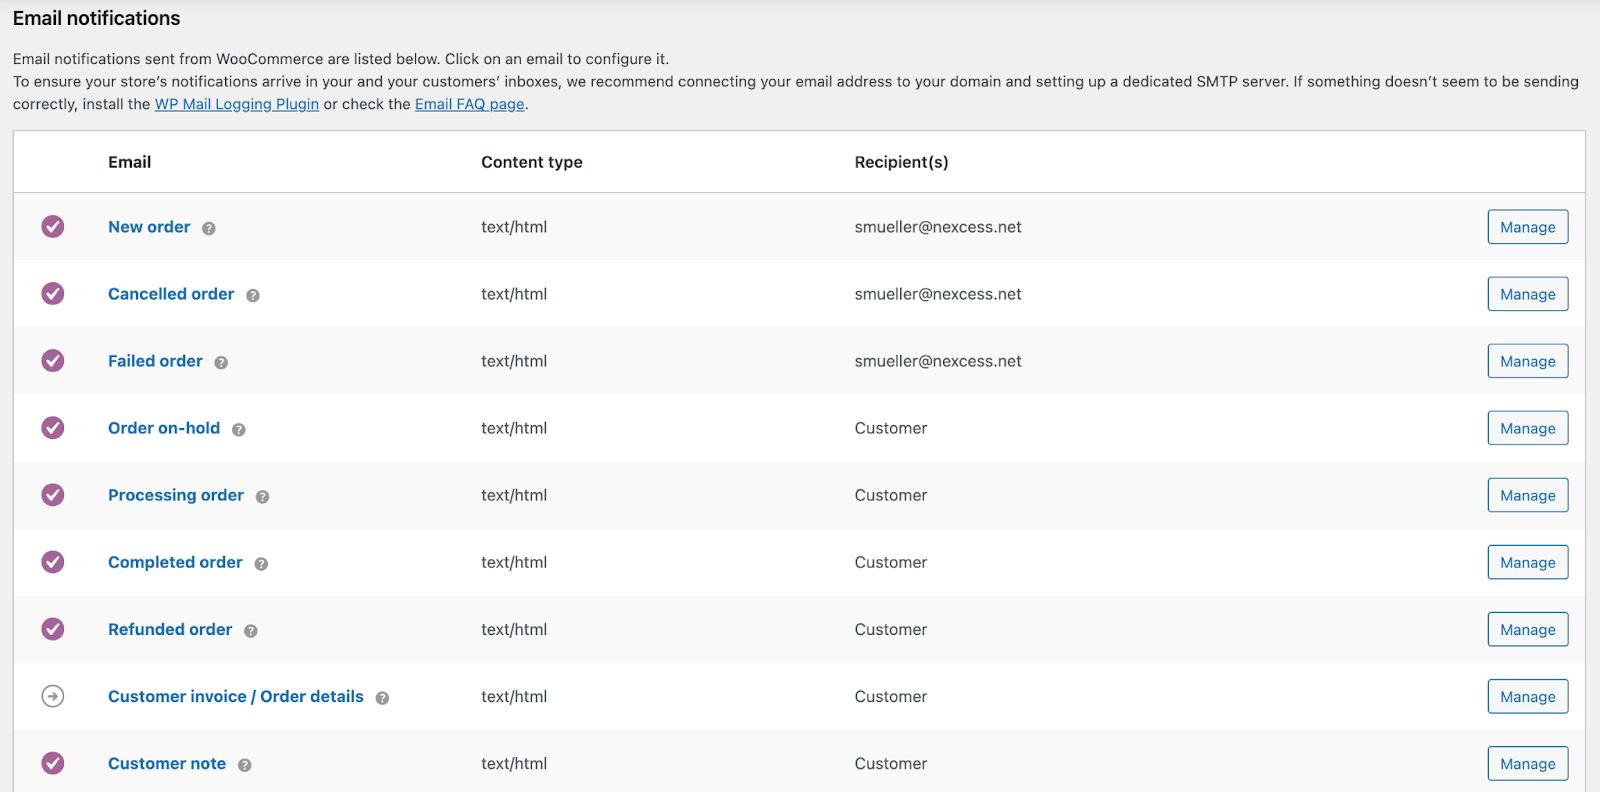Click the help icon beside New order
Viewport: 1600px width, 792px height.
(208, 228)
